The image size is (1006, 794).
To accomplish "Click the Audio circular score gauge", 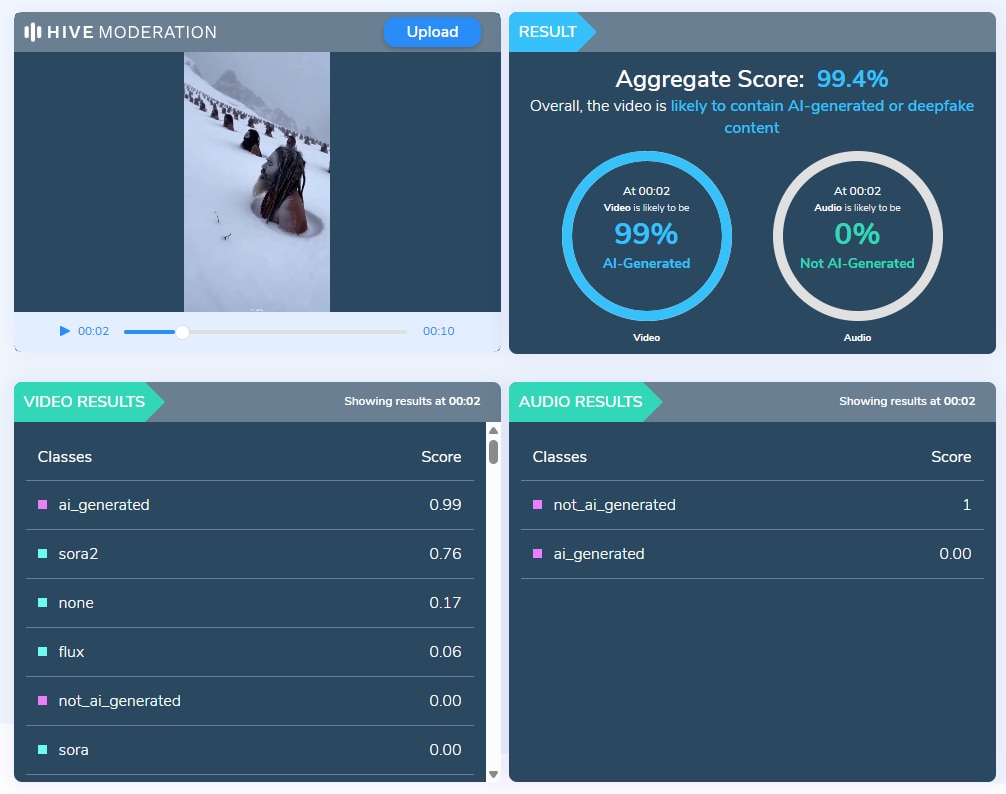I will click(857, 236).
